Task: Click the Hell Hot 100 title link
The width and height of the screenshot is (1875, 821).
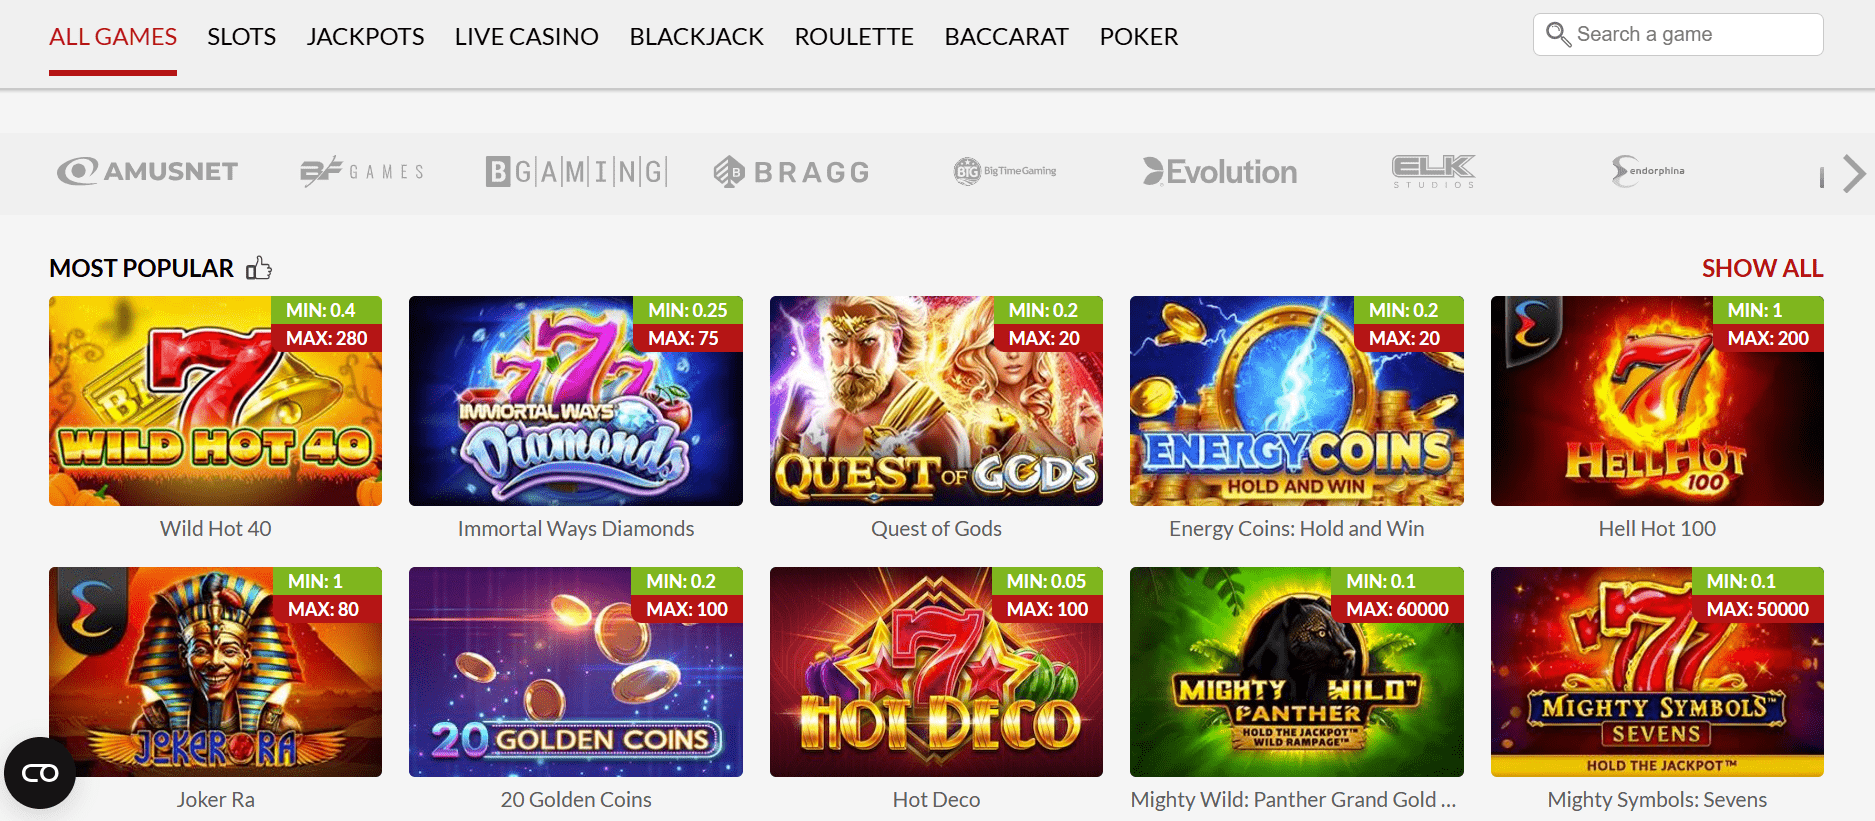Action: point(1656,529)
